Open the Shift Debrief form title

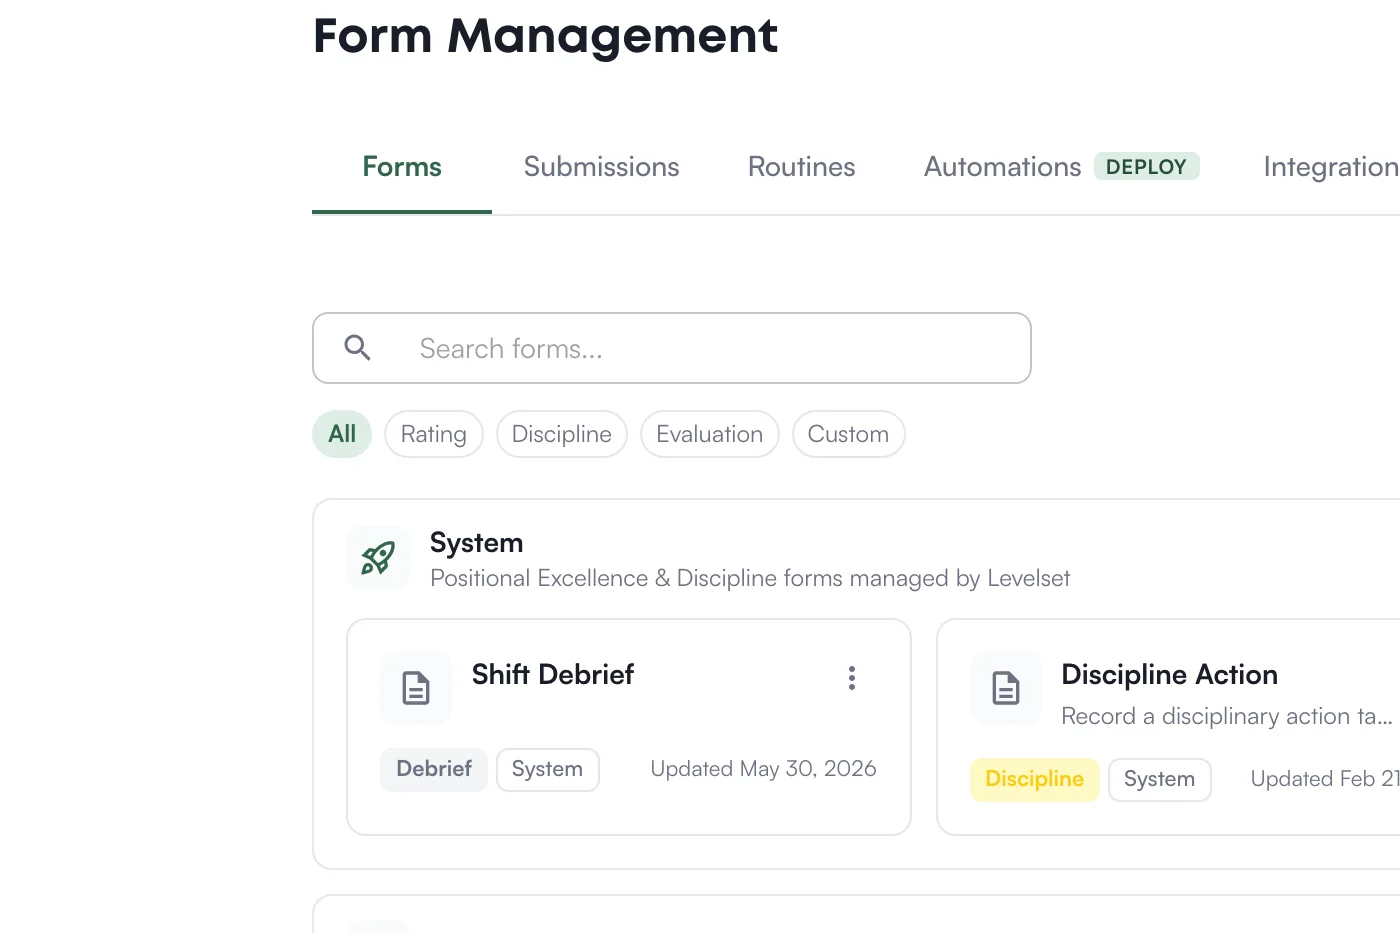click(x=553, y=675)
